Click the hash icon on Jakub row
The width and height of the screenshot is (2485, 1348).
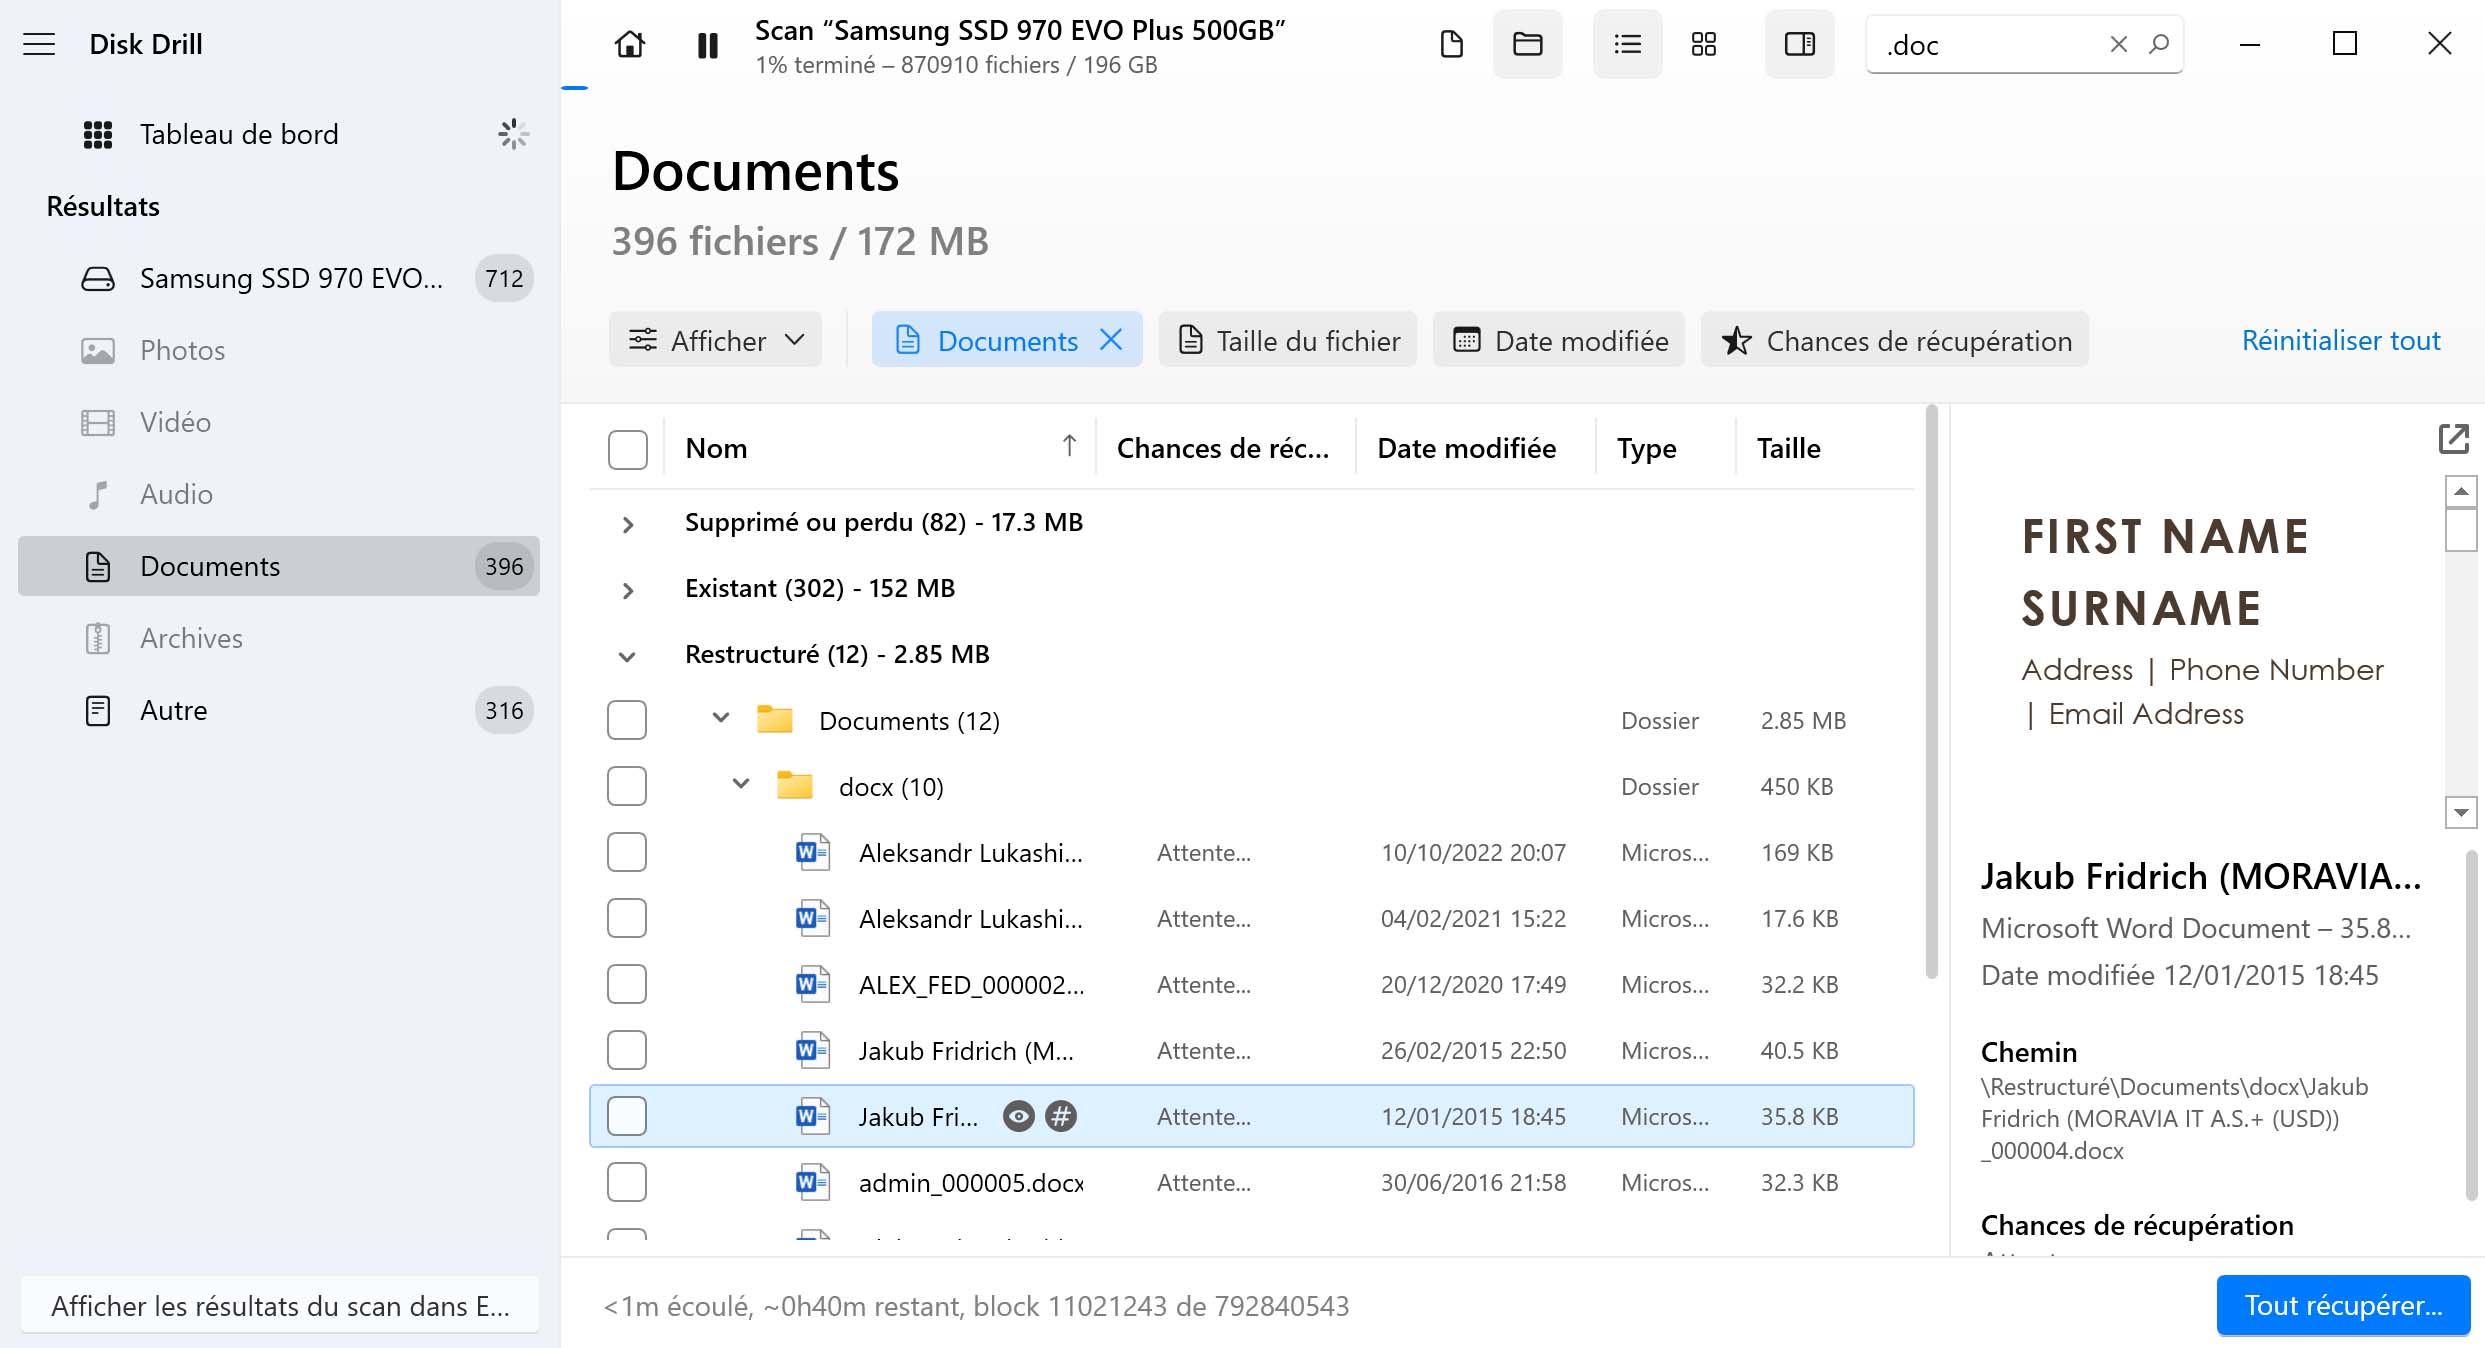tap(1061, 1116)
